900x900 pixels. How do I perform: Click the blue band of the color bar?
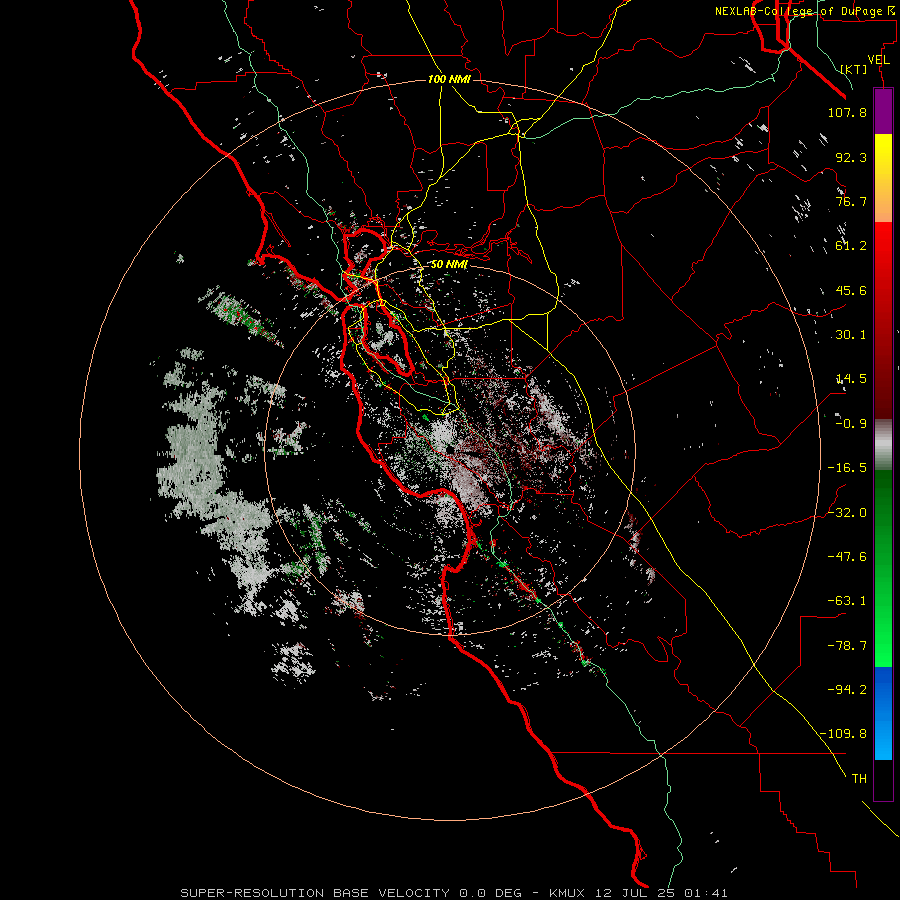(883, 713)
